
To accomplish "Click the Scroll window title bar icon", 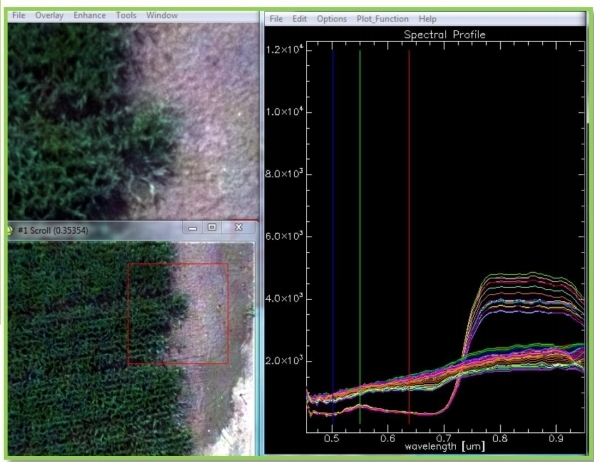I will (9, 230).
